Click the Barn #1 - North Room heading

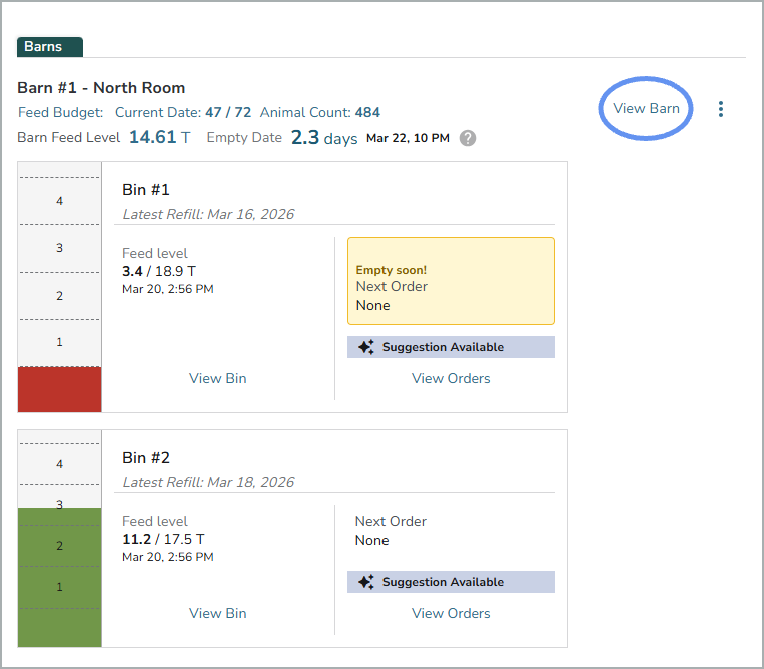pyautogui.click(x=101, y=88)
